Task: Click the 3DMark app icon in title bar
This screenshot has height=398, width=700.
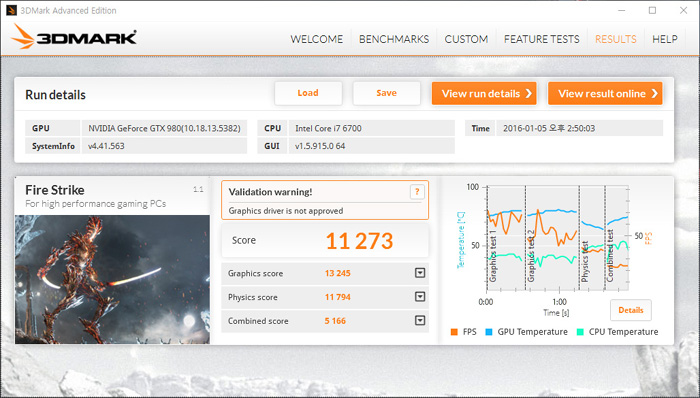Action: [11, 10]
